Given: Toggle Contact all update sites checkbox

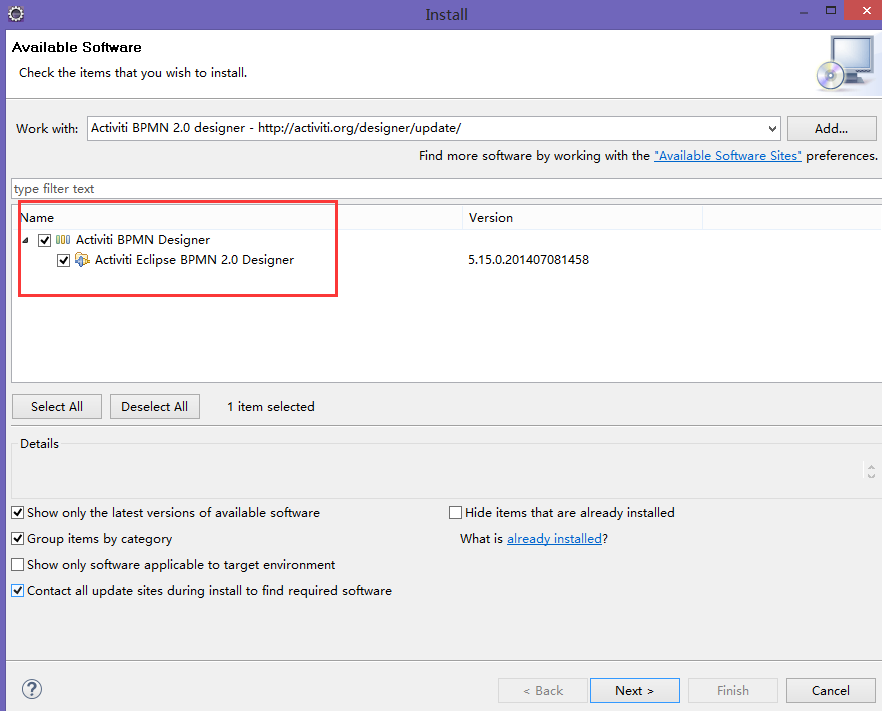Looking at the screenshot, I should 18,591.
